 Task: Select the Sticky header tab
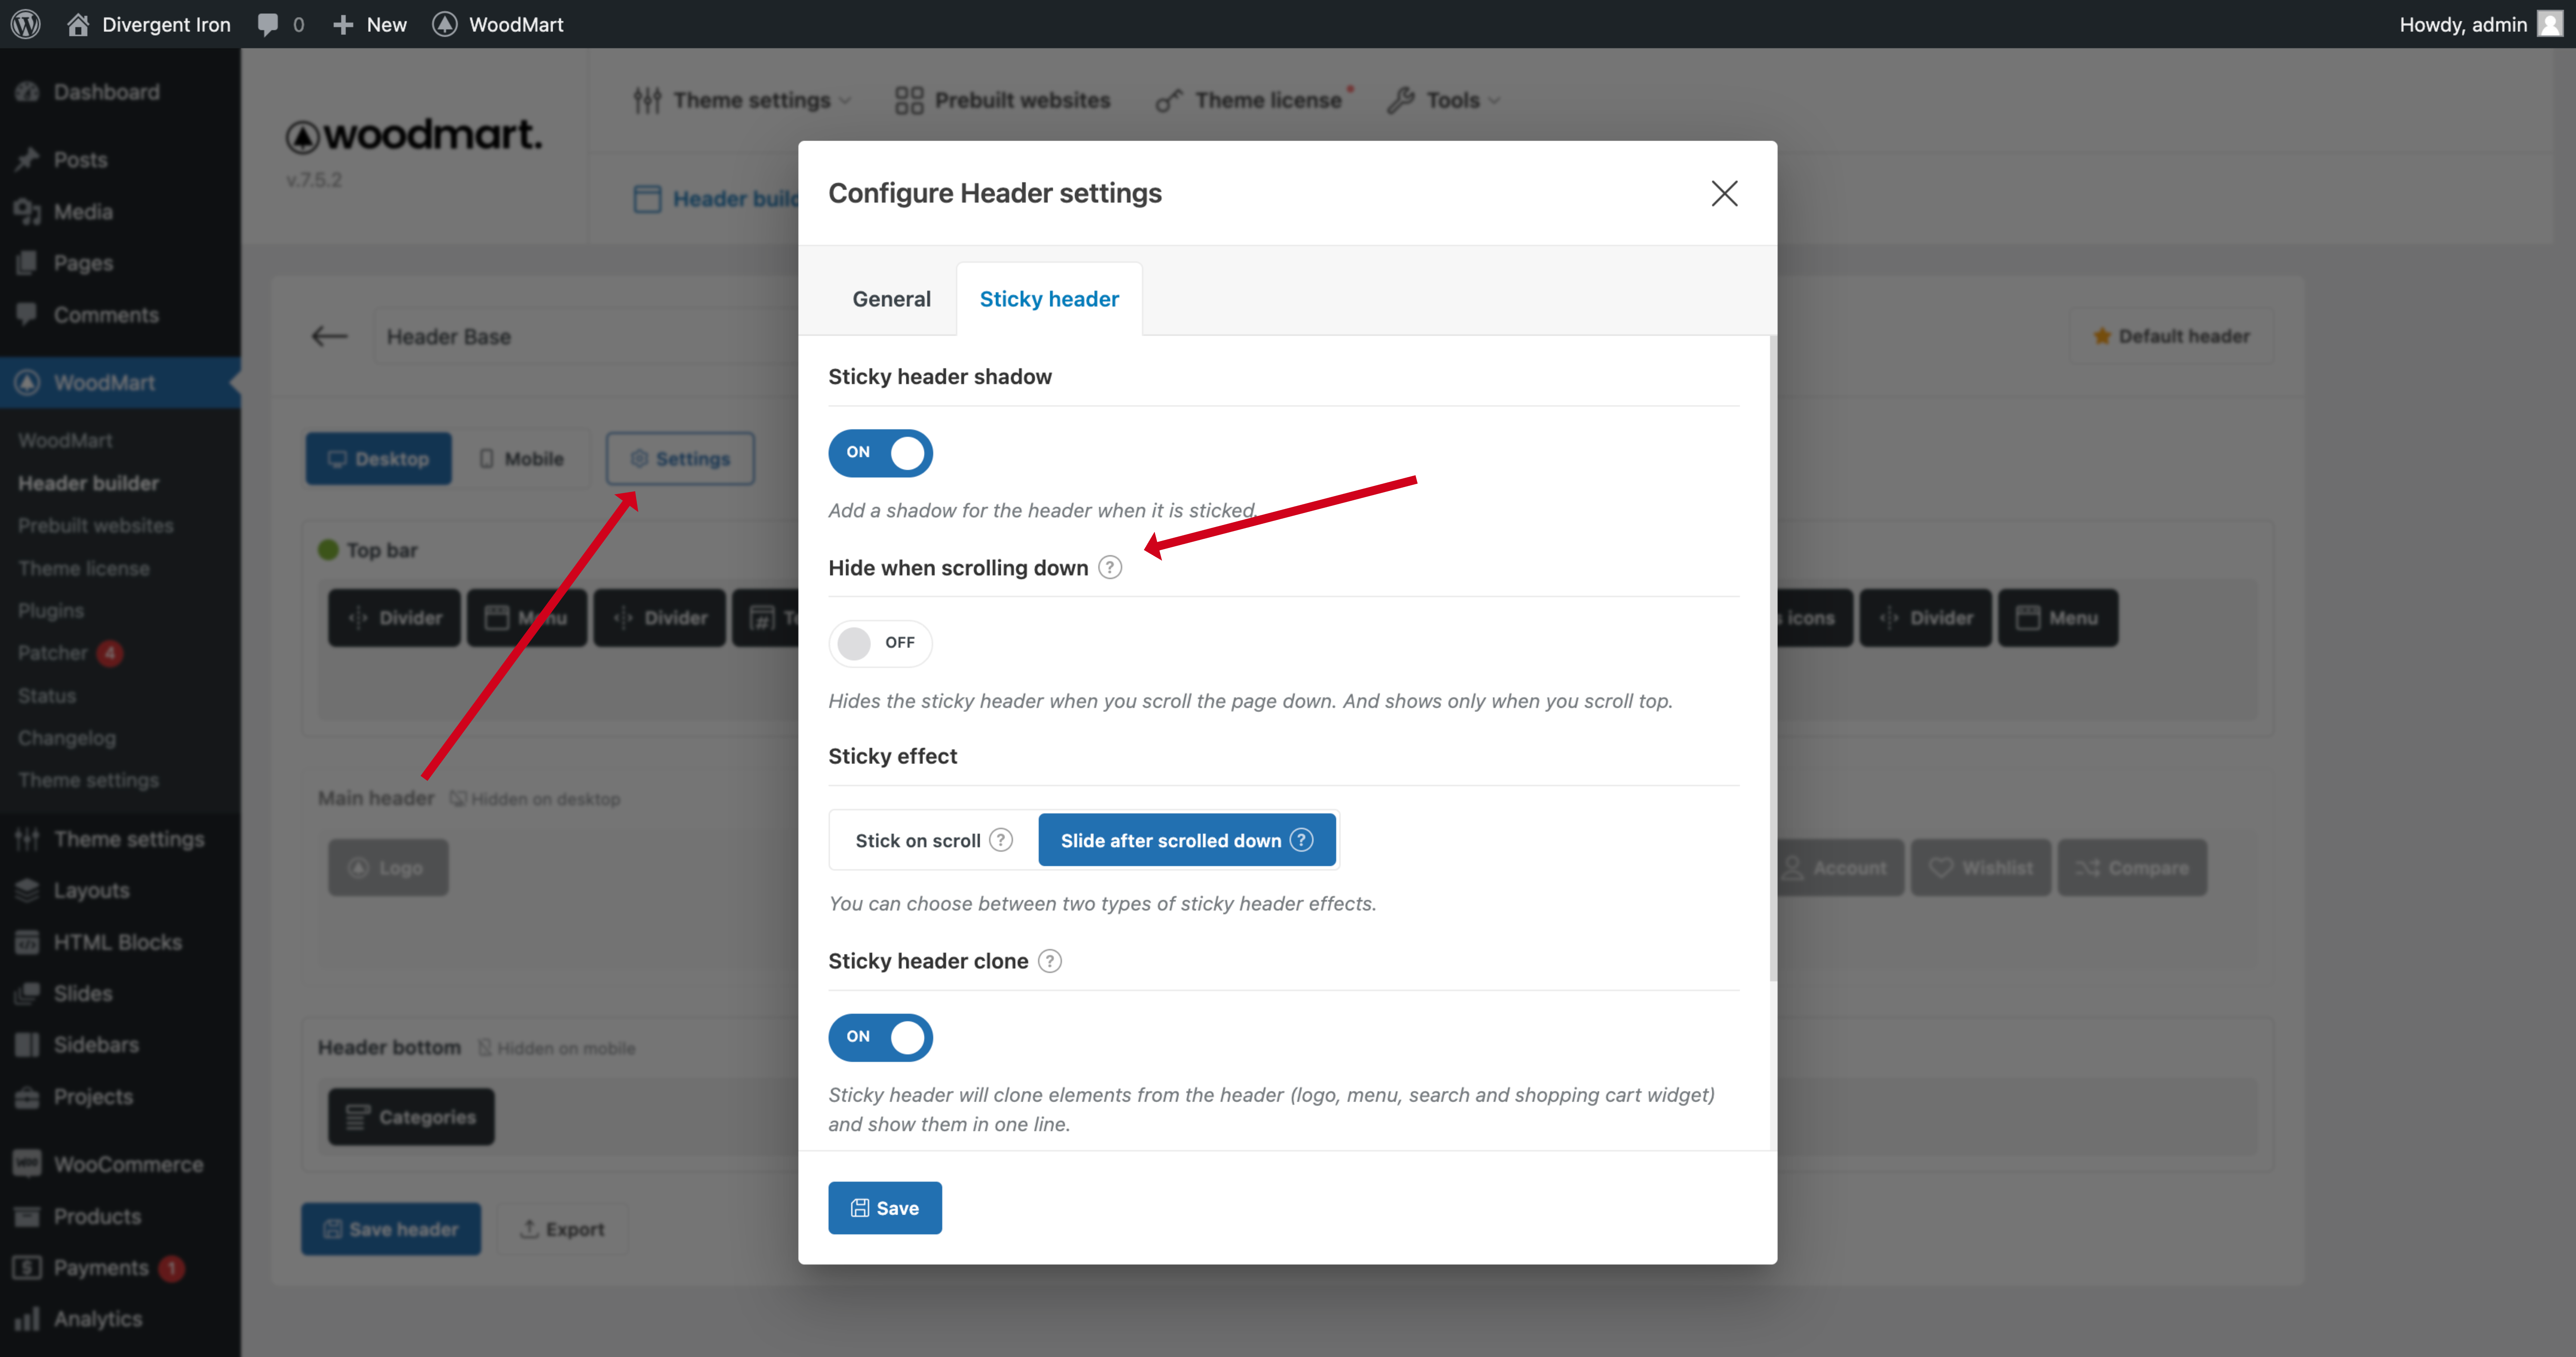click(1049, 298)
